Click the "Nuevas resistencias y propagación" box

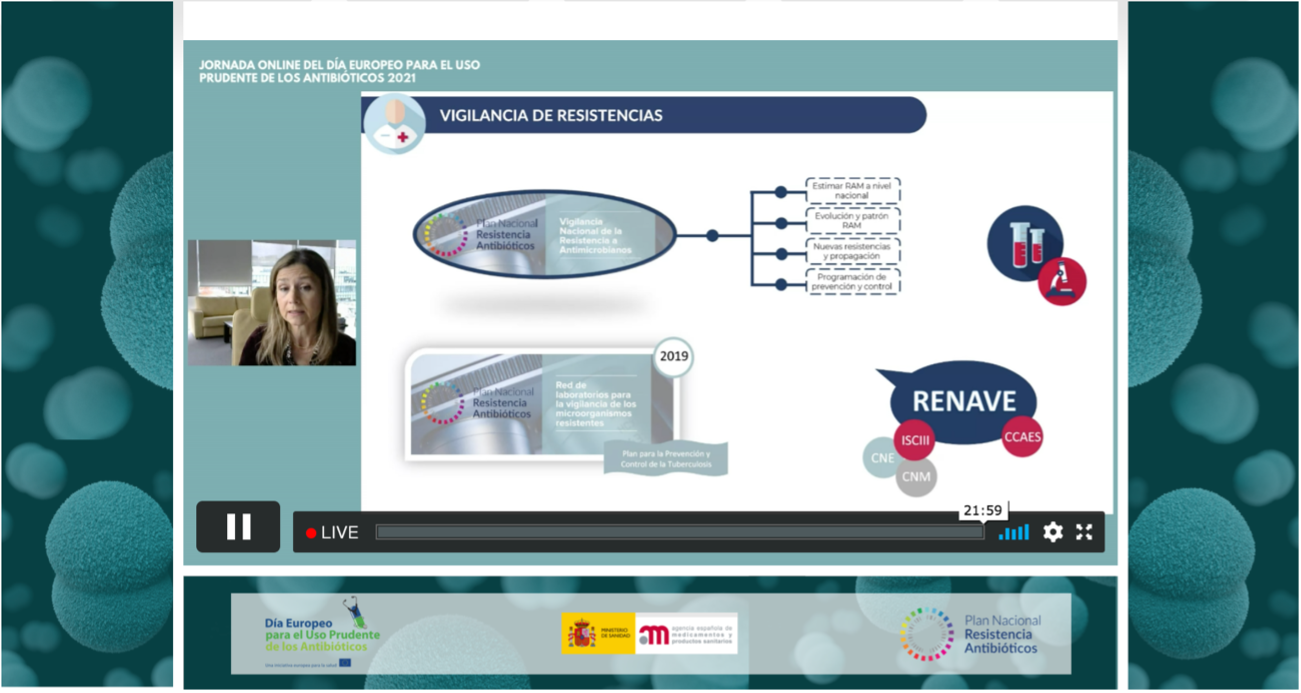tap(853, 251)
